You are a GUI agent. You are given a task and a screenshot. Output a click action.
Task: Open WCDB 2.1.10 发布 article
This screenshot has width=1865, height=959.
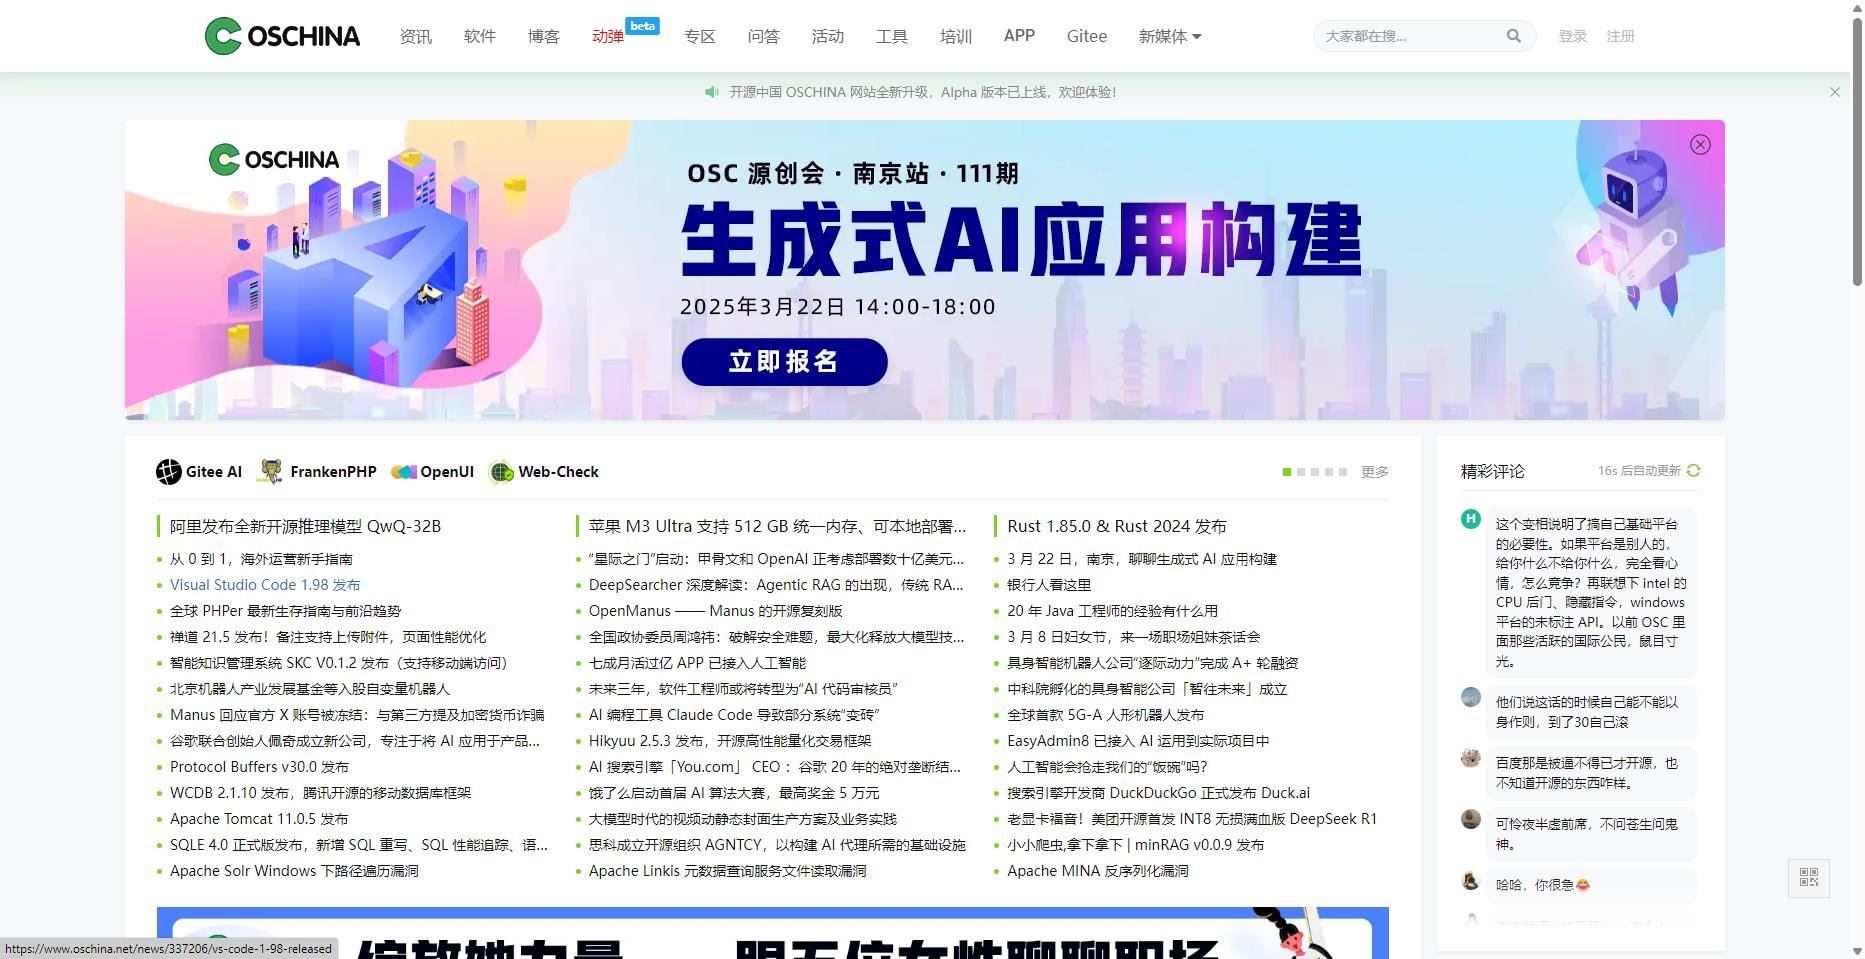320,793
